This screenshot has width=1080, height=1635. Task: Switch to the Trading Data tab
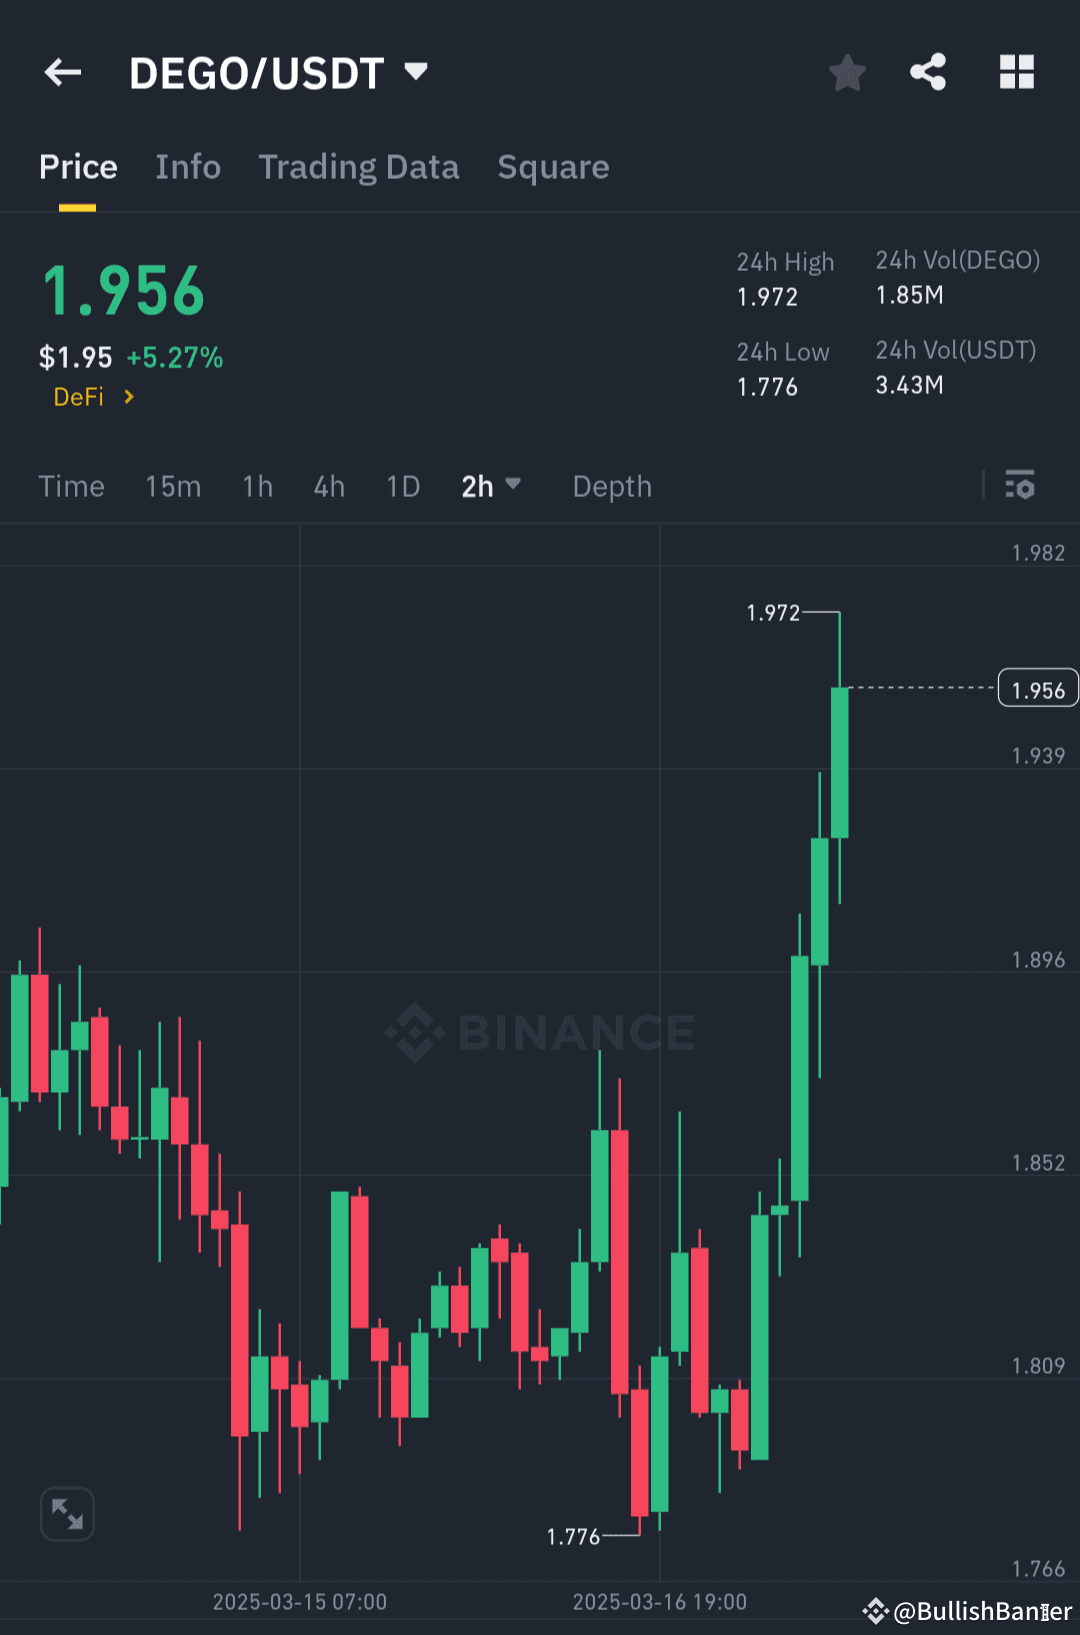(x=358, y=167)
